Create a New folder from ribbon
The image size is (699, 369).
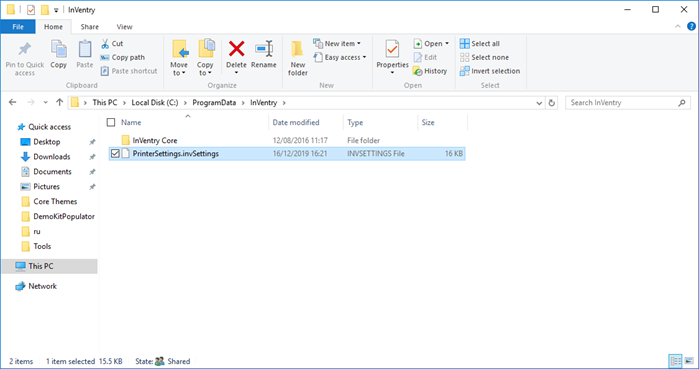click(298, 58)
